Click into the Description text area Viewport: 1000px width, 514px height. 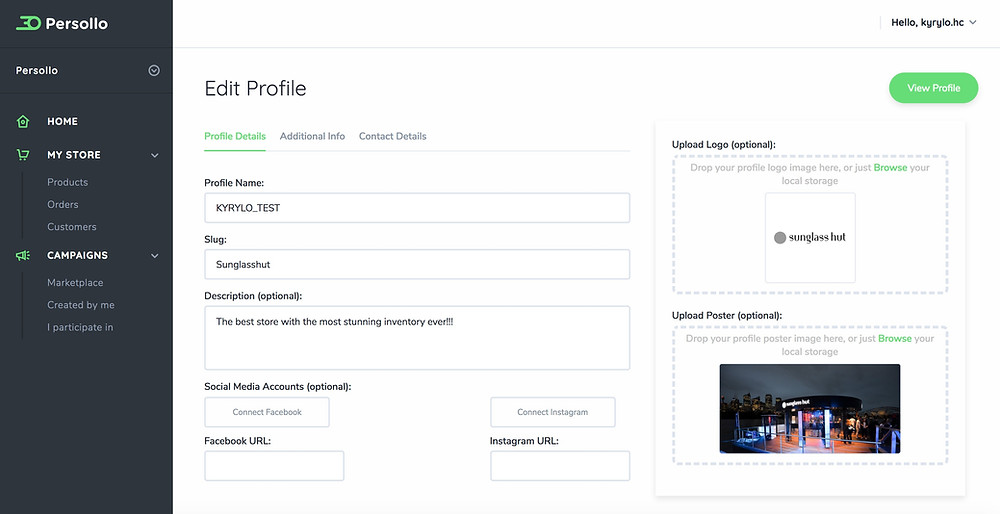click(417, 338)
